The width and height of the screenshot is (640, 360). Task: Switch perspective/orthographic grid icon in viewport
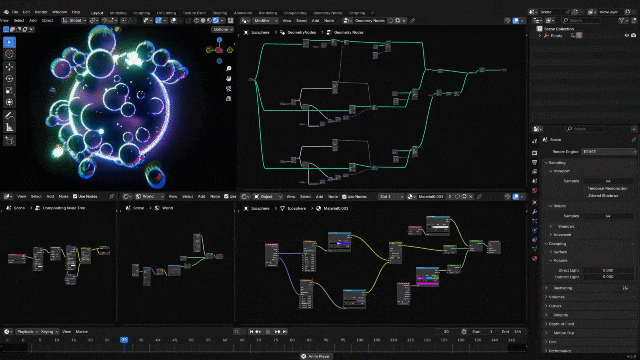point(229,99)
